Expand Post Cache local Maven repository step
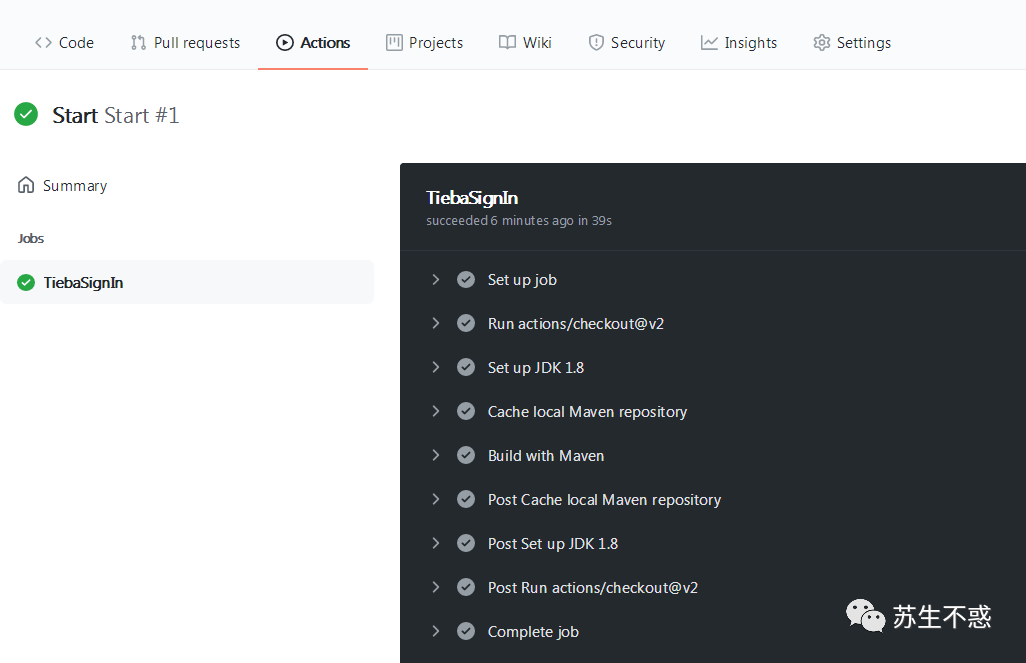Image resolution: width=1026 pixels, height=663 pixels. click(x=436, y=499)
